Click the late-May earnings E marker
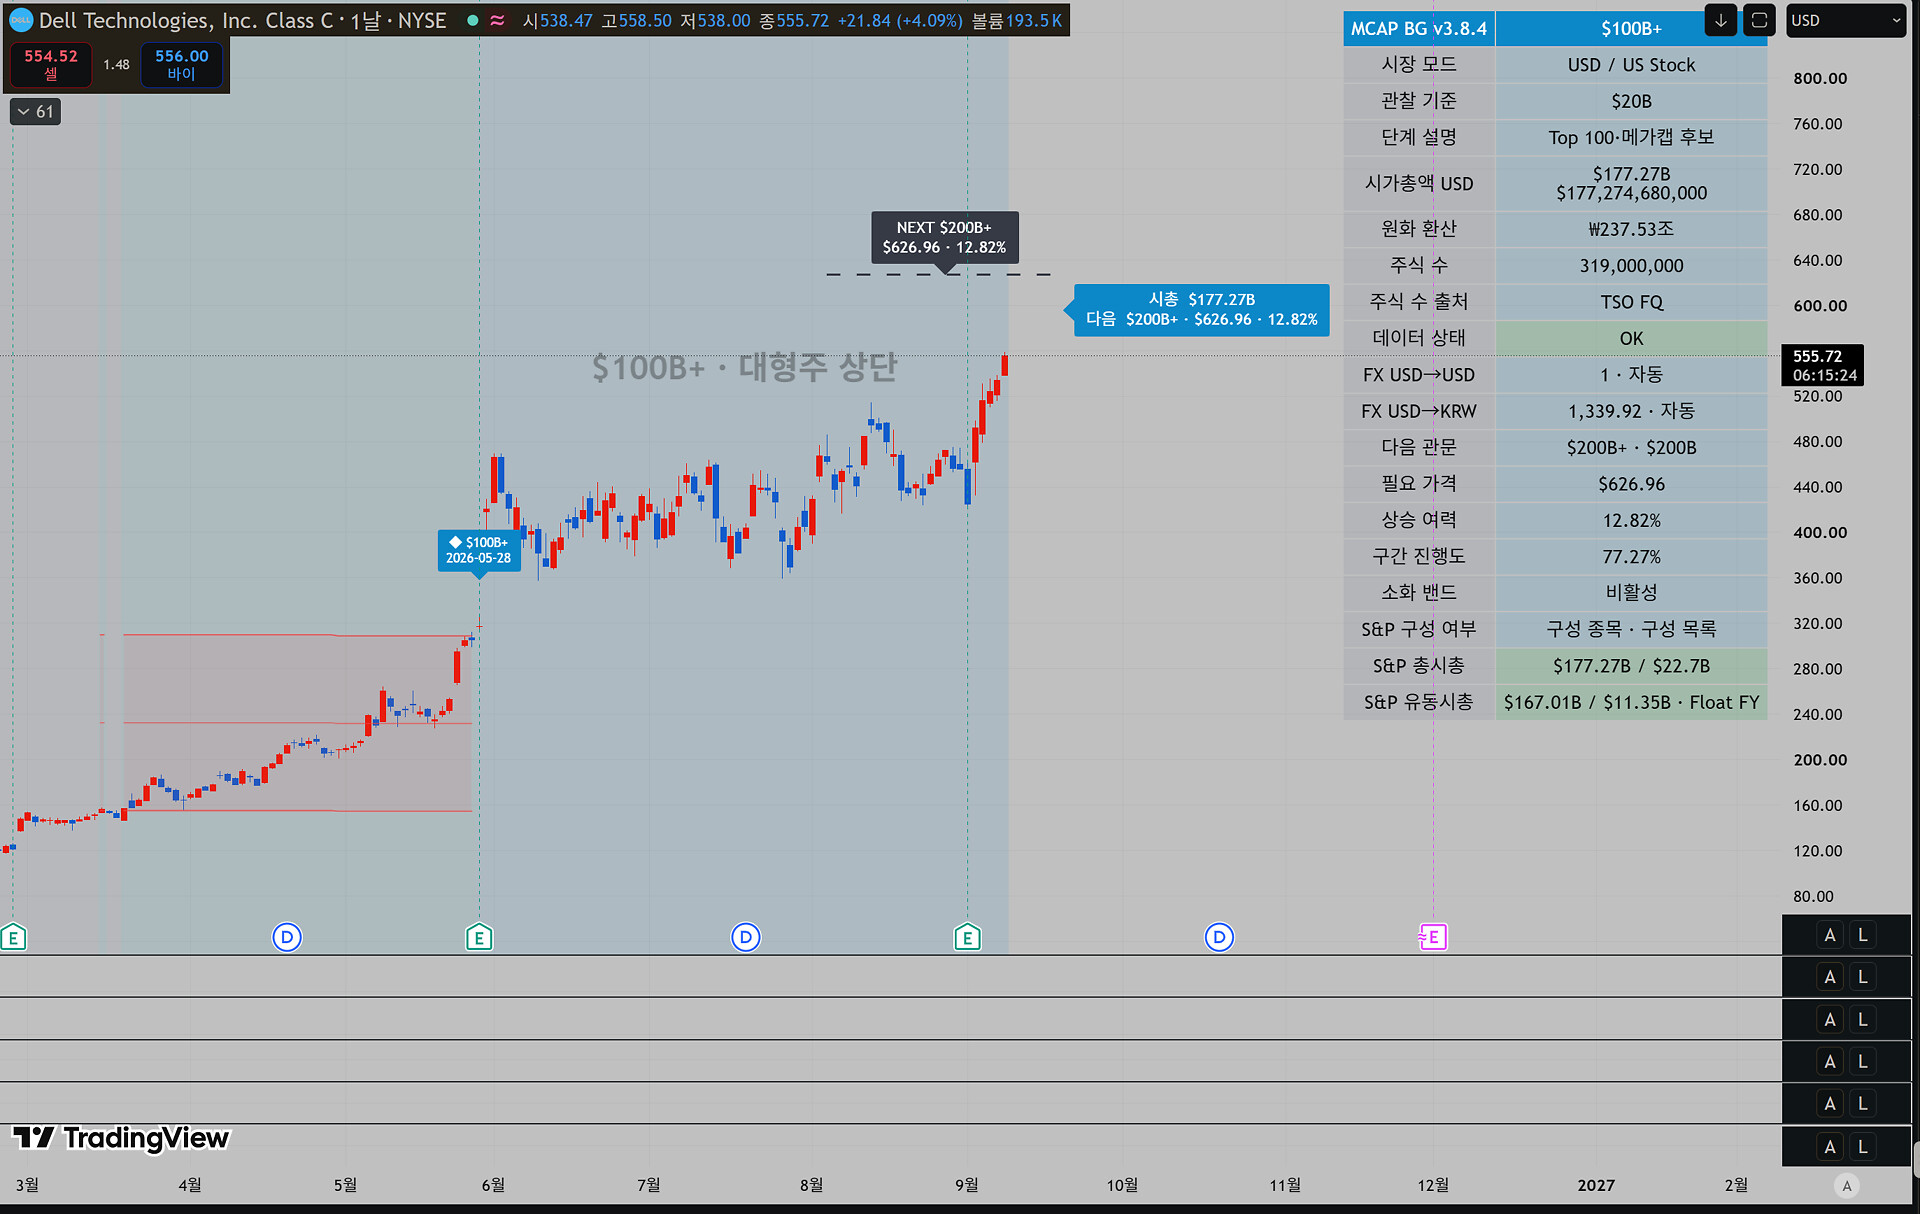This screenshot has height=1214, width=1920. click(x=479, y=937)
